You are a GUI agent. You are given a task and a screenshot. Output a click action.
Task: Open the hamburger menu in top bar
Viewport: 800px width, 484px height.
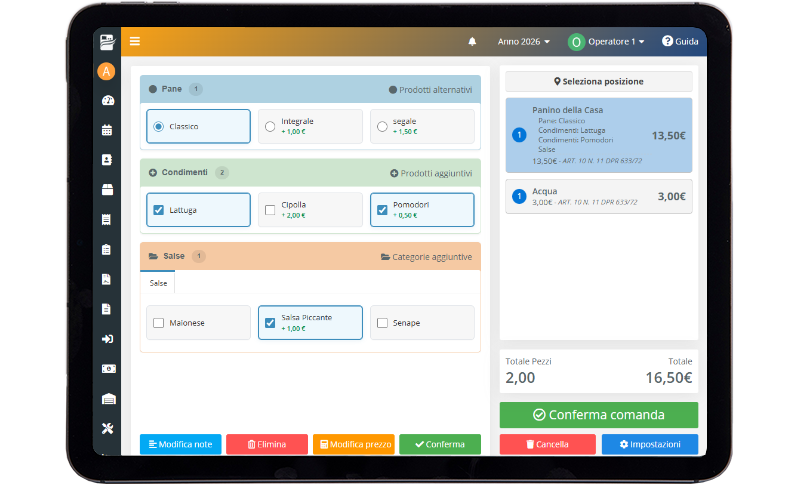click(135, 41)
